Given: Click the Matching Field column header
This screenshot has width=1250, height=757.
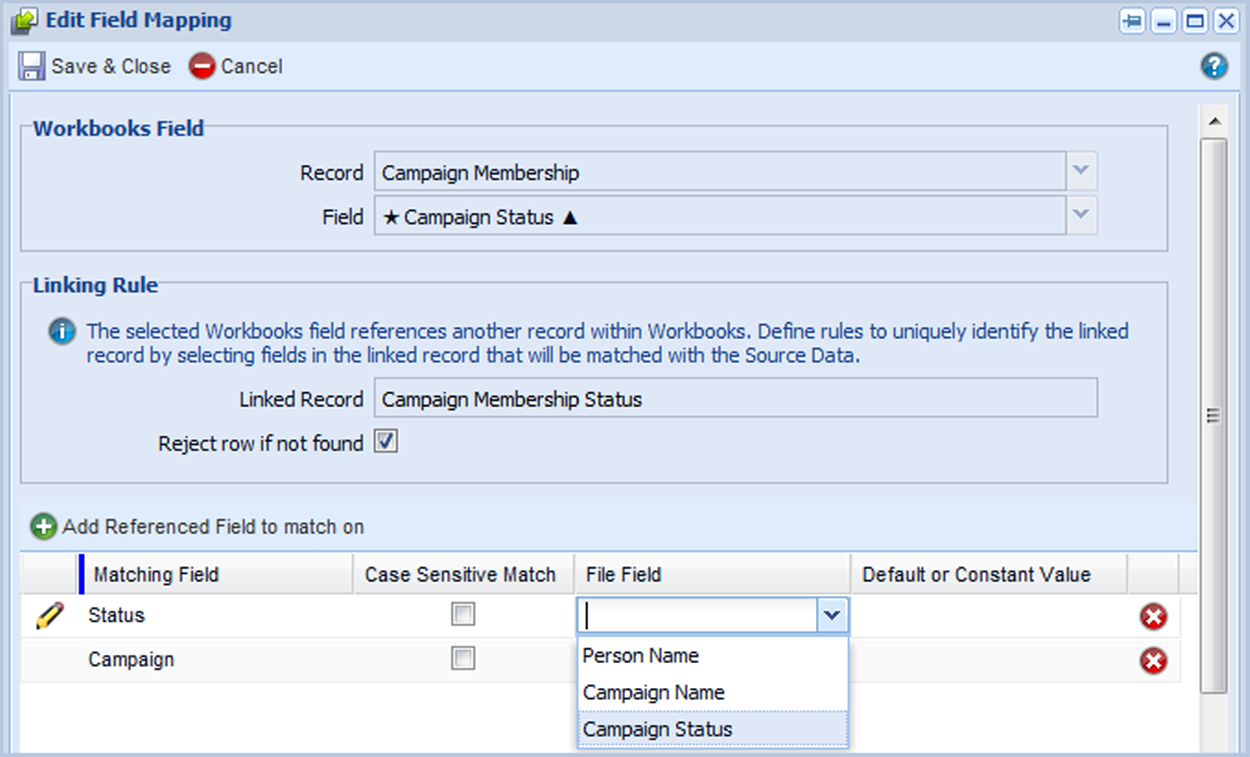Looking at the screenshot, I should 217,574.
